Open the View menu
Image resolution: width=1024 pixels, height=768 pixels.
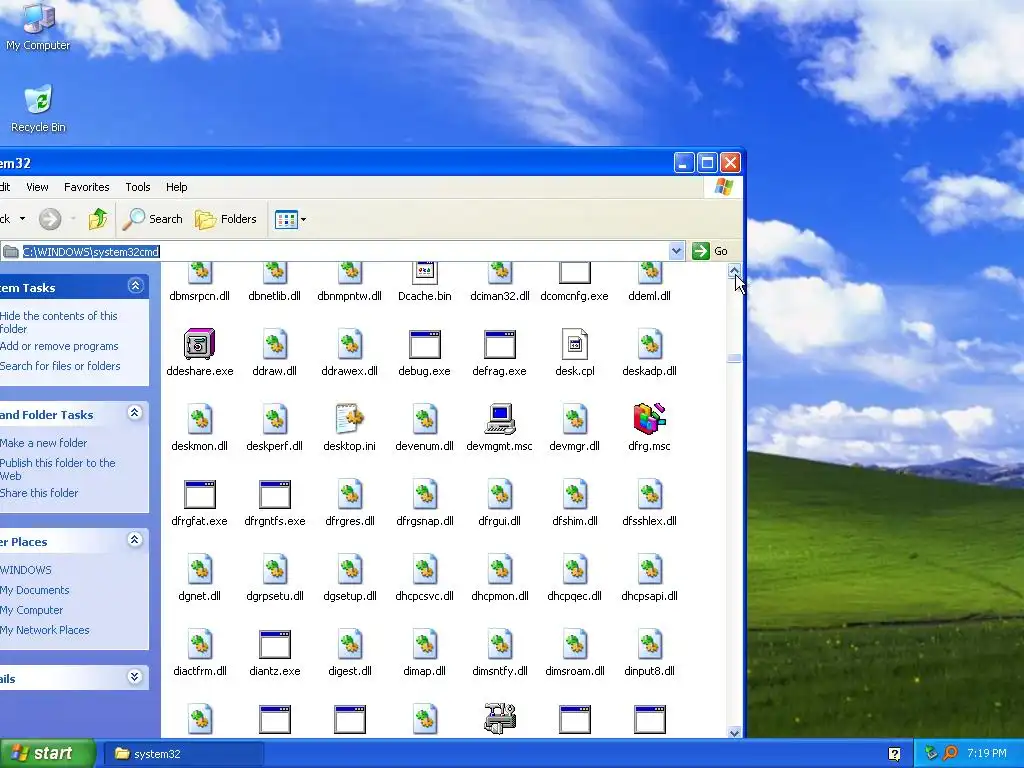point(37,187)
